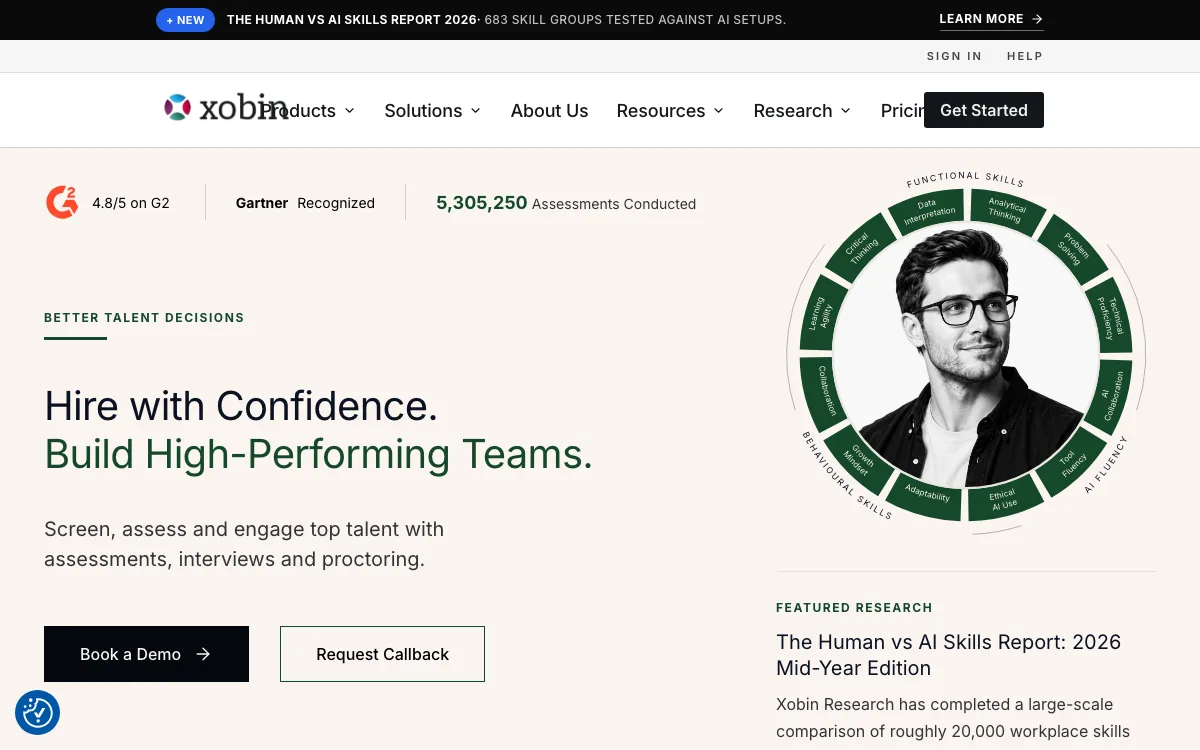Image resolution: width=1200 pixels, height=750 pixels.
Task: Click the AI Collaboration skill segment
Action: 1110,398
